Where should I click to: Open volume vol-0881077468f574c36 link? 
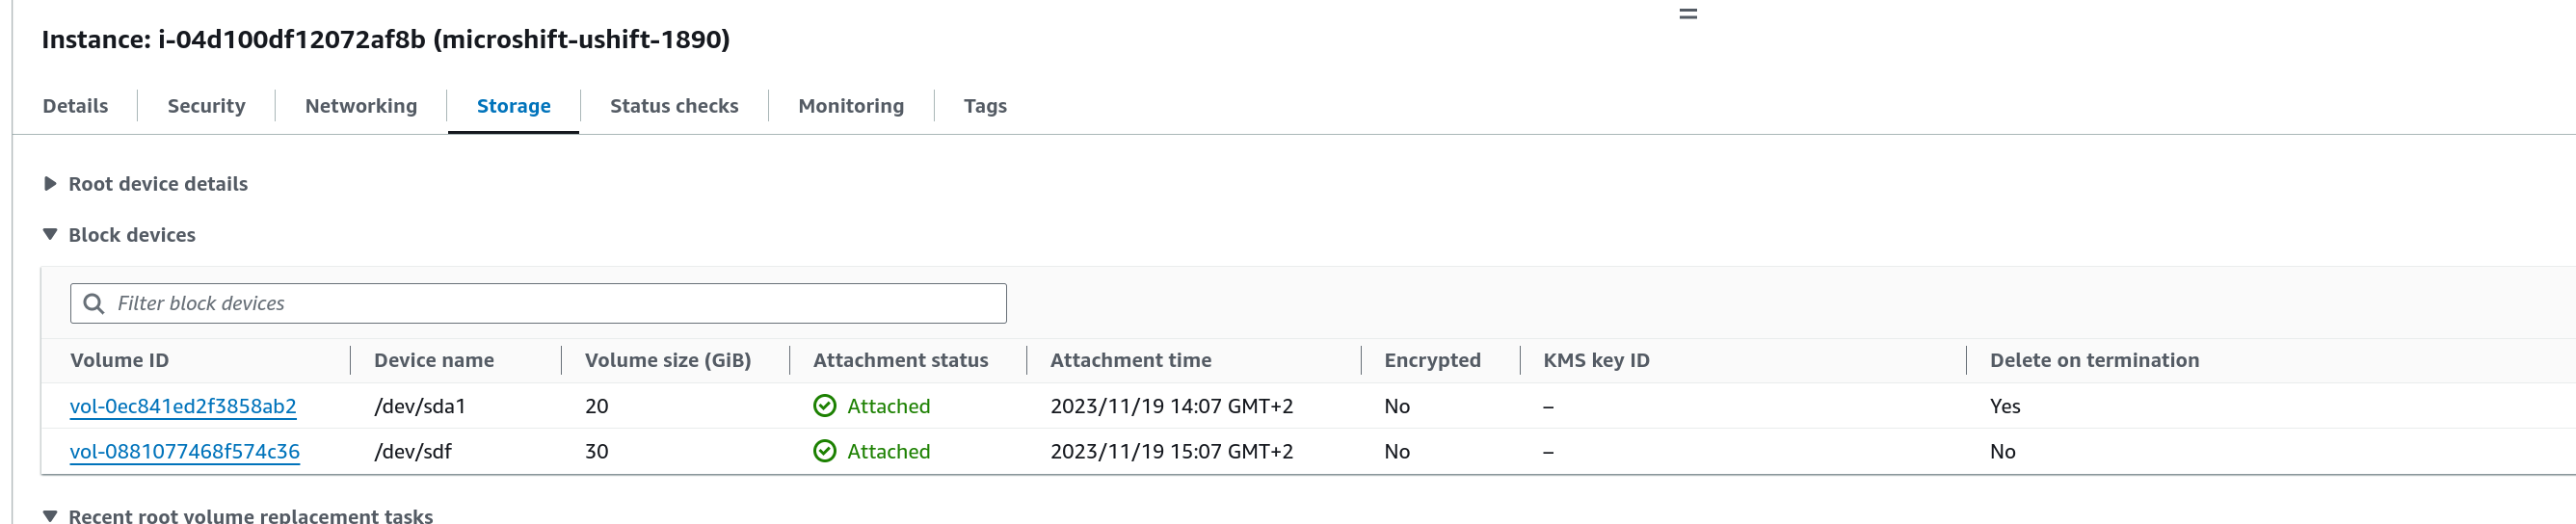pos(185,451)
